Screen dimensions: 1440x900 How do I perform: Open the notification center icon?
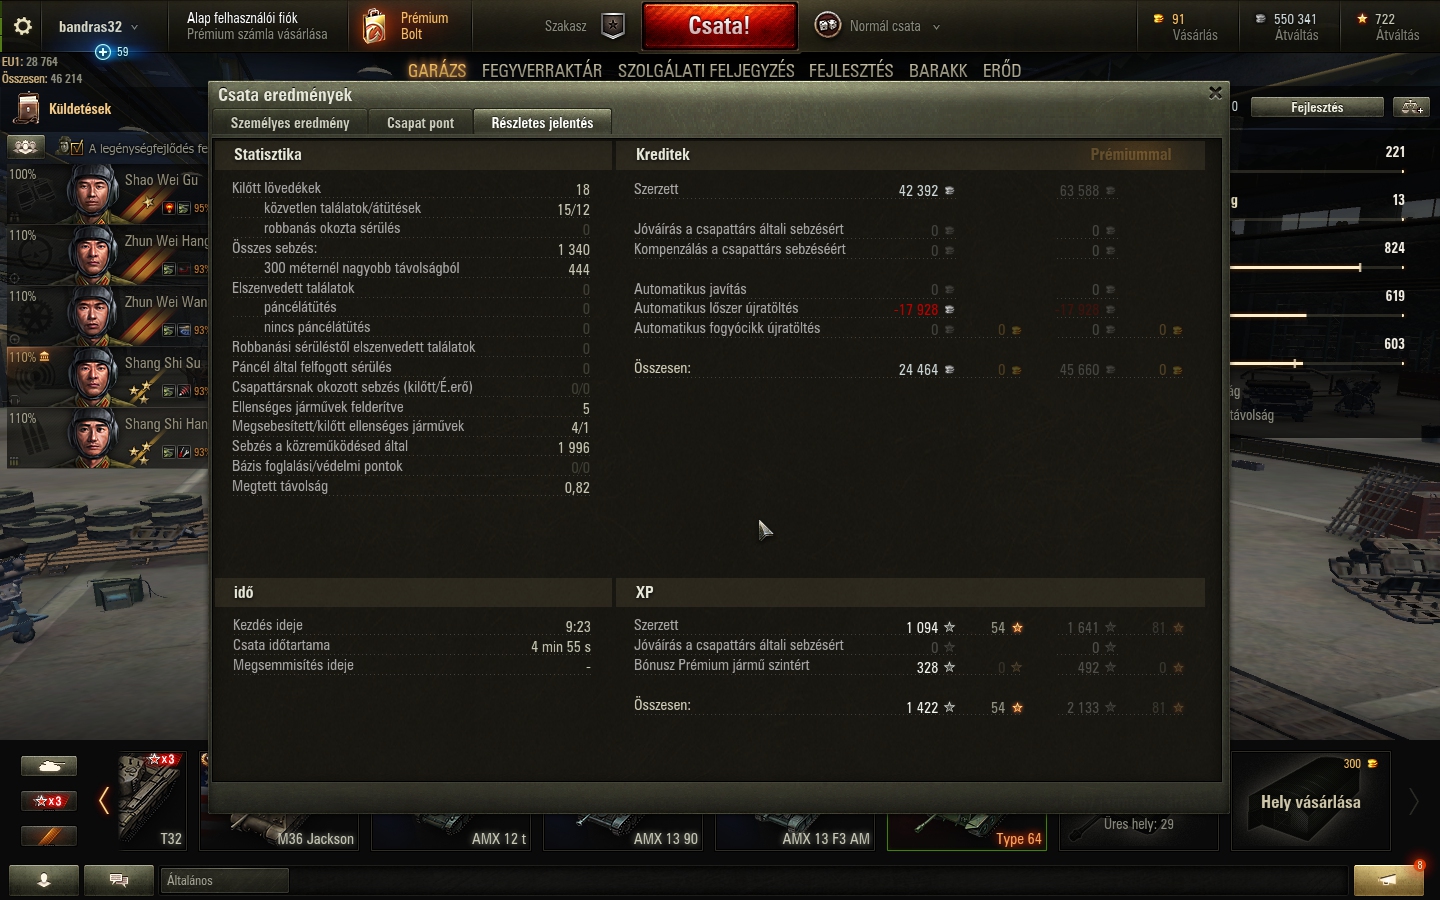point(1388,879)
